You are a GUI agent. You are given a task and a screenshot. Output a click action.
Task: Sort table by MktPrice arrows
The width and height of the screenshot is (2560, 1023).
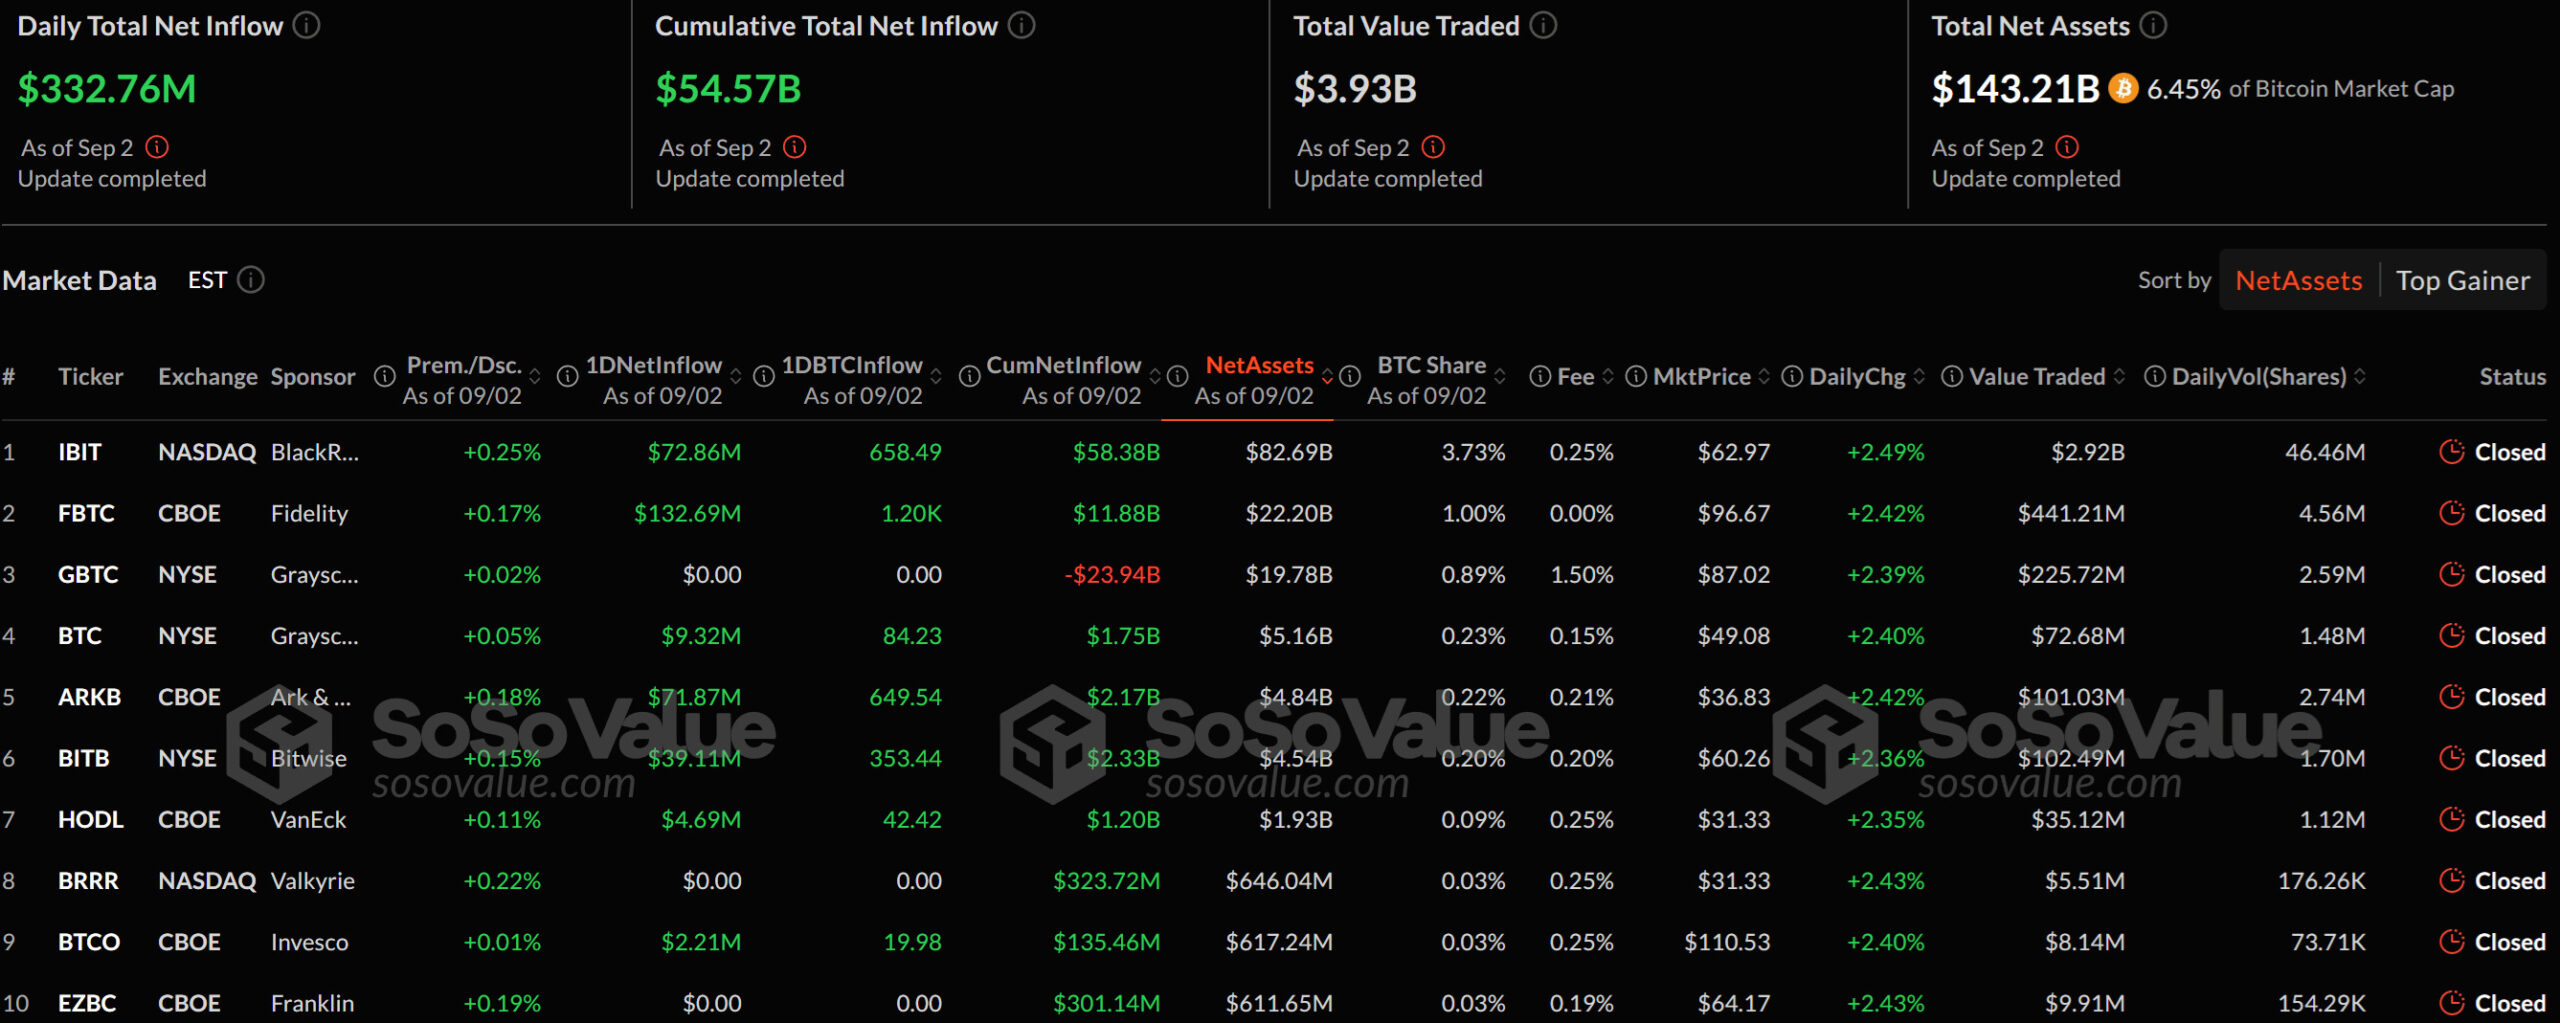click(x=1764, y=377)
